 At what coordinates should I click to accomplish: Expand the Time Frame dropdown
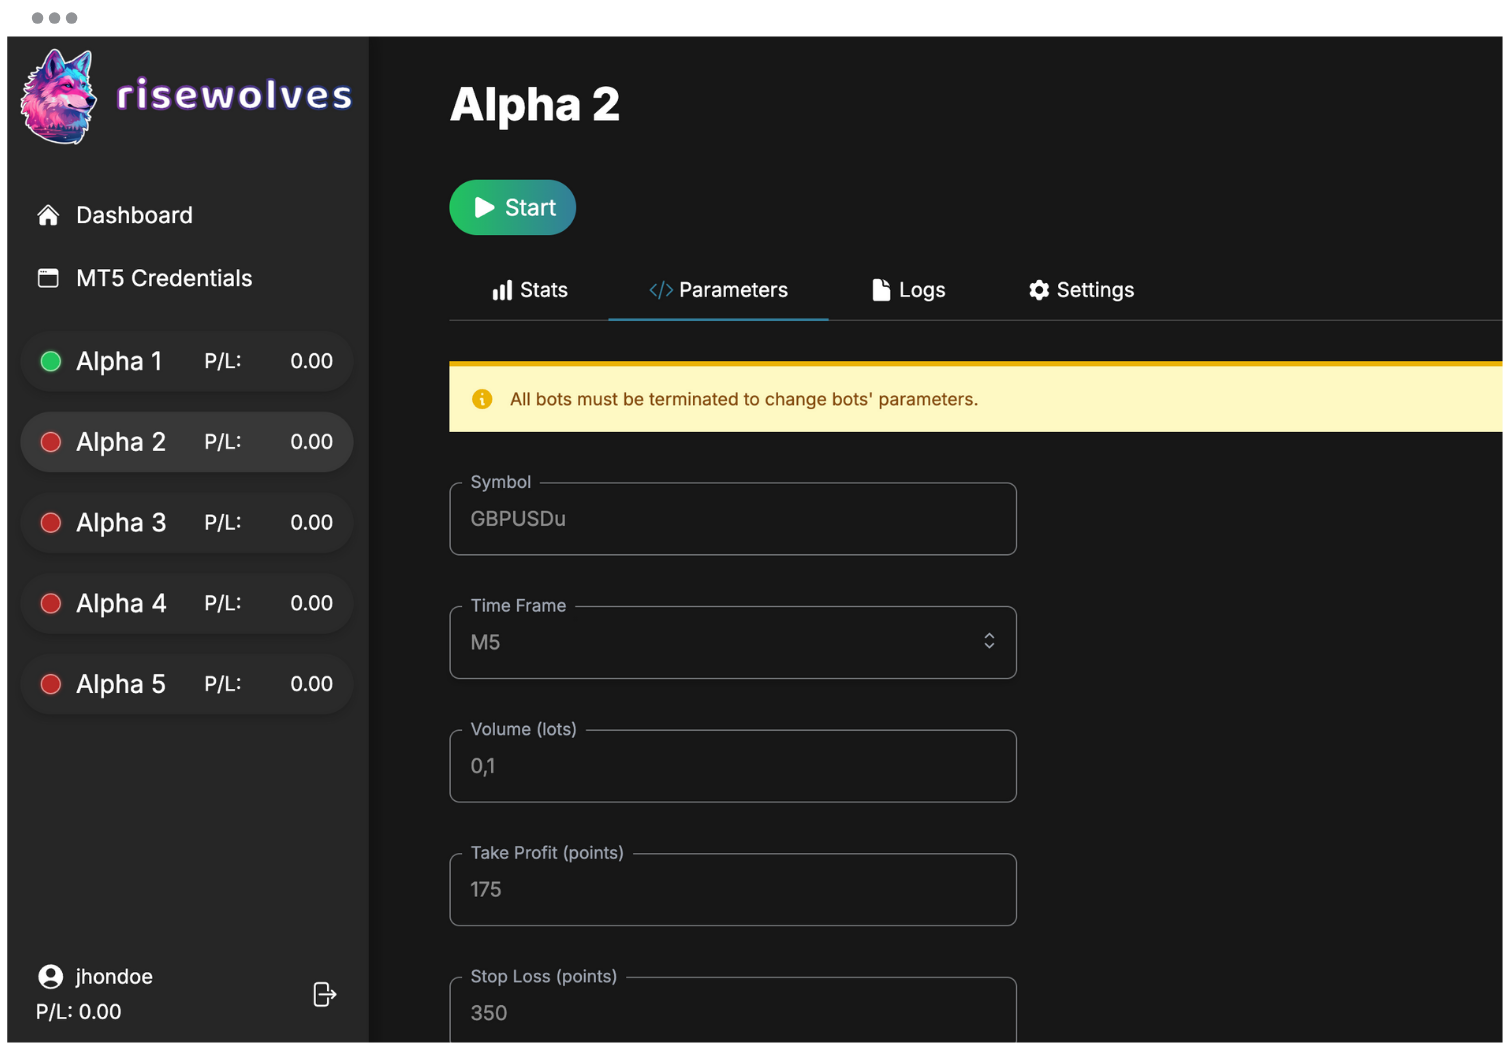[733, 642]
